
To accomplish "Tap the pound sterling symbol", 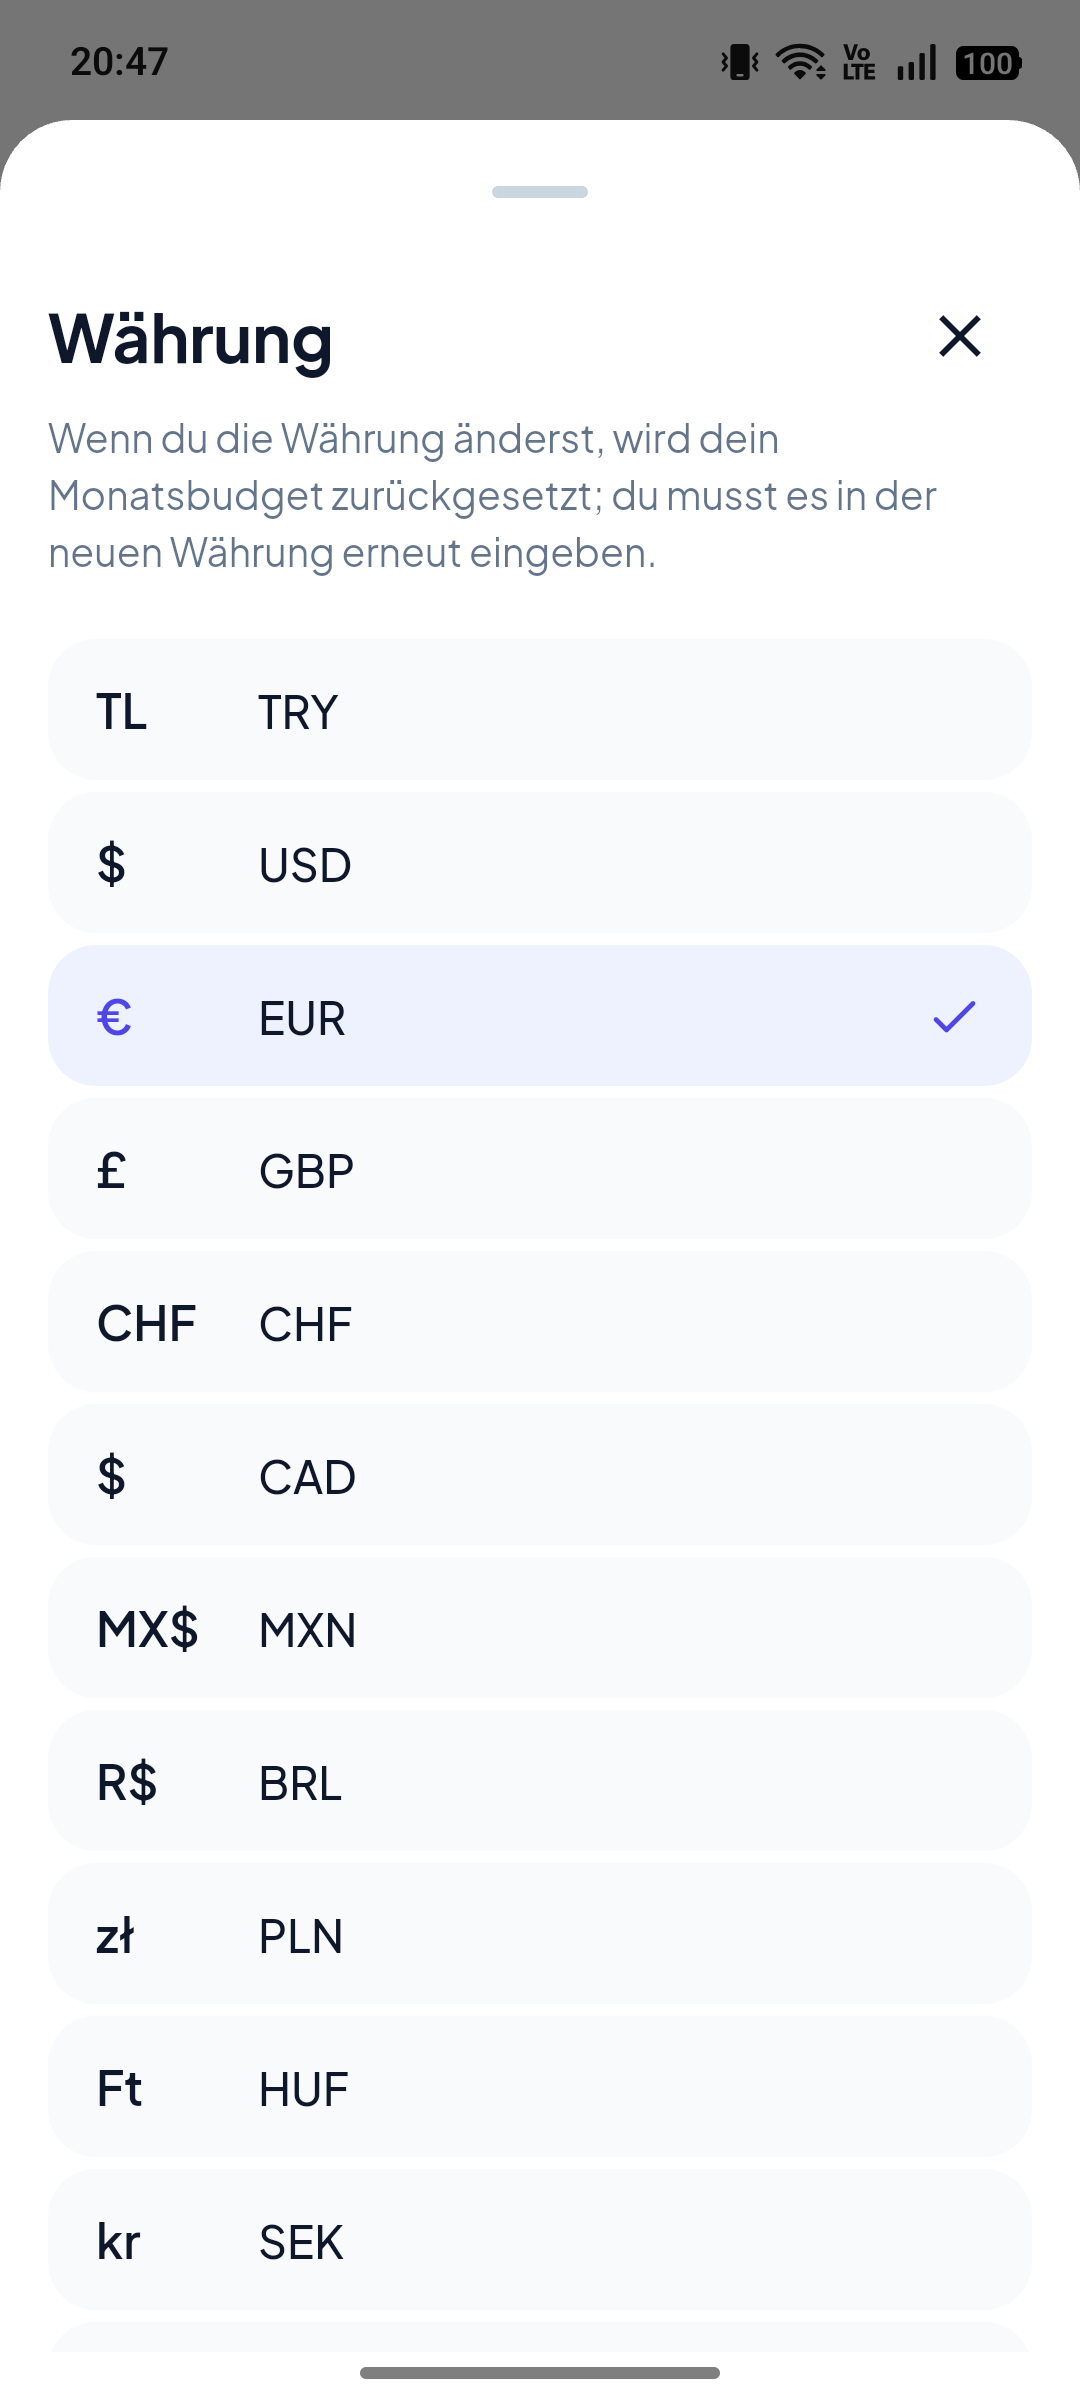I will pyautogui.click(x=111, y=1170).
